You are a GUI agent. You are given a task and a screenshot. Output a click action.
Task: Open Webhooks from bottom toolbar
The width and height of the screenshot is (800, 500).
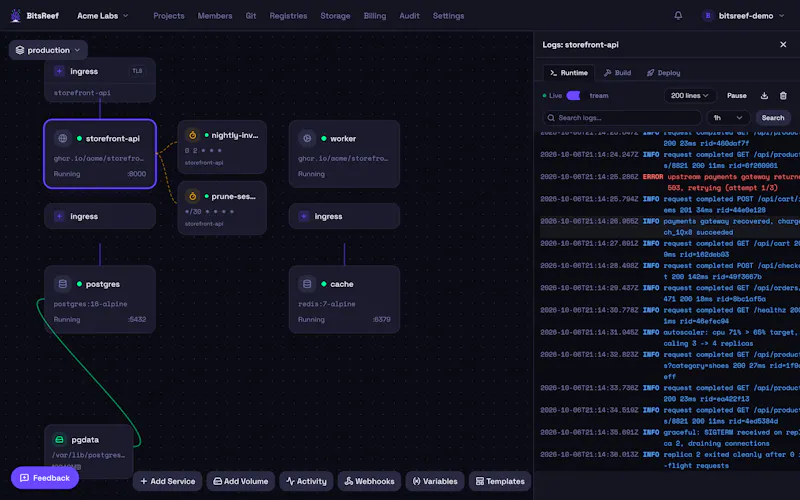point(369,481)
